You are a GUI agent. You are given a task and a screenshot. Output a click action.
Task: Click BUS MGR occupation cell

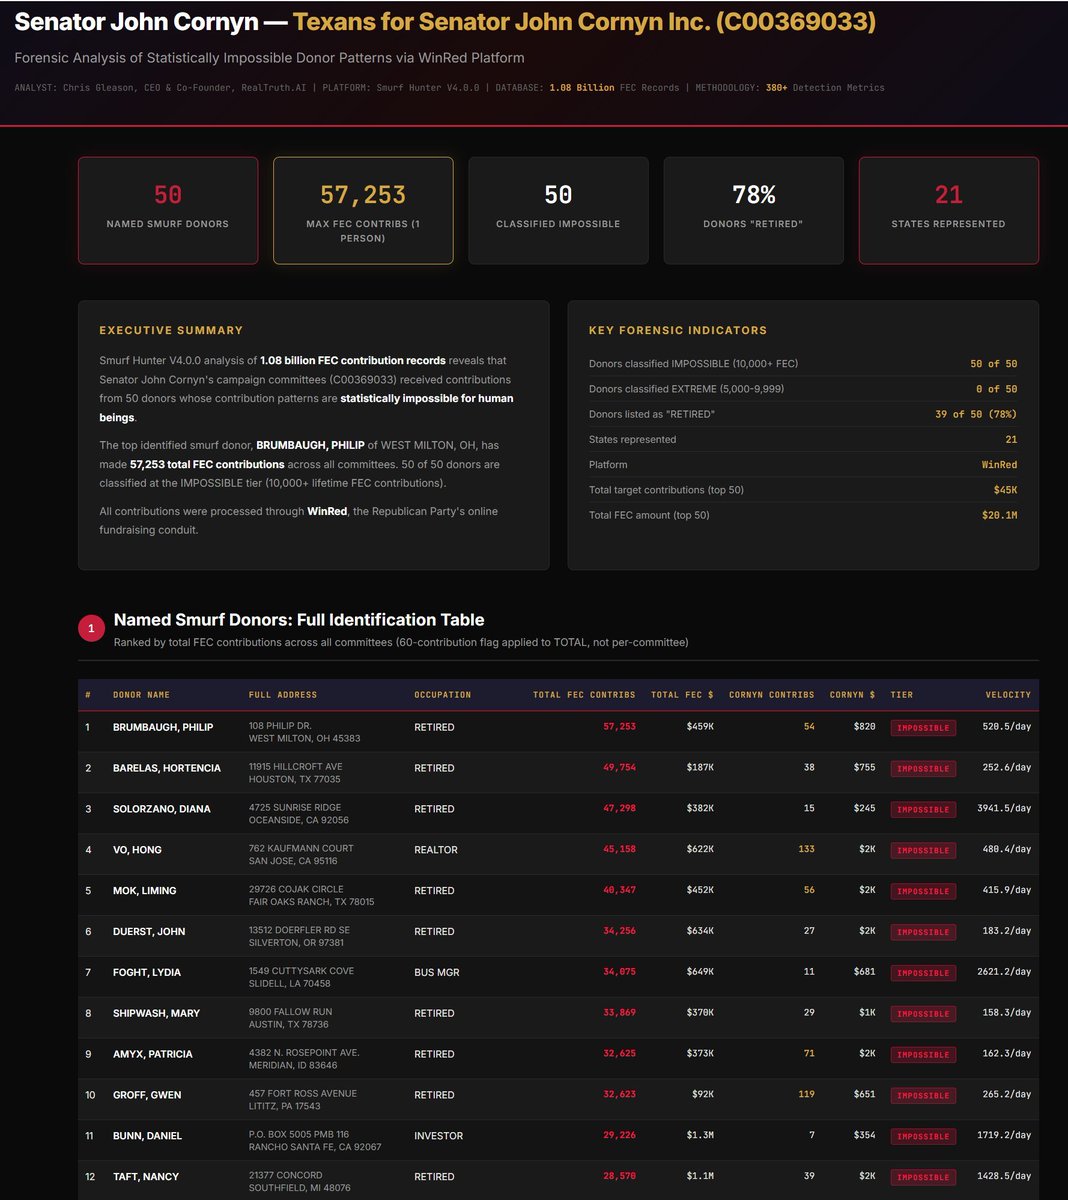pyautogui.click(x=437, y=973)
